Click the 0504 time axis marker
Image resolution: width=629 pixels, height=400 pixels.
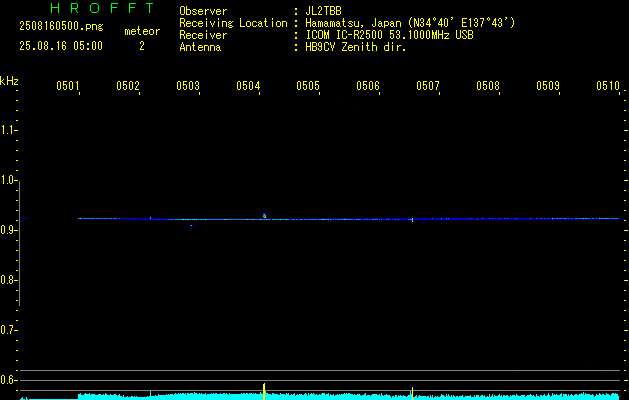pyautogui.click(x=247, y=86)
